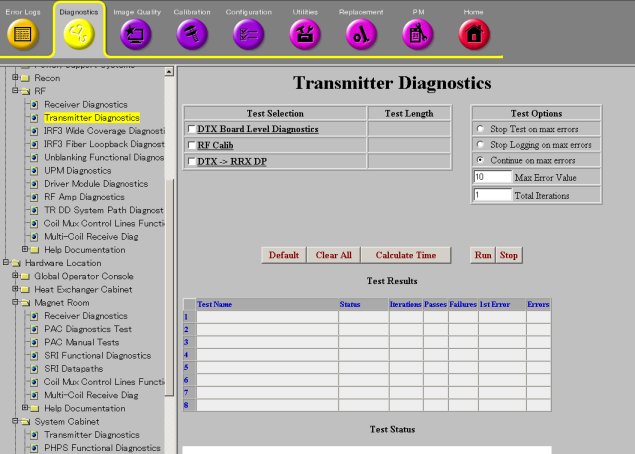Open the Utilities icon

(305, 34)
